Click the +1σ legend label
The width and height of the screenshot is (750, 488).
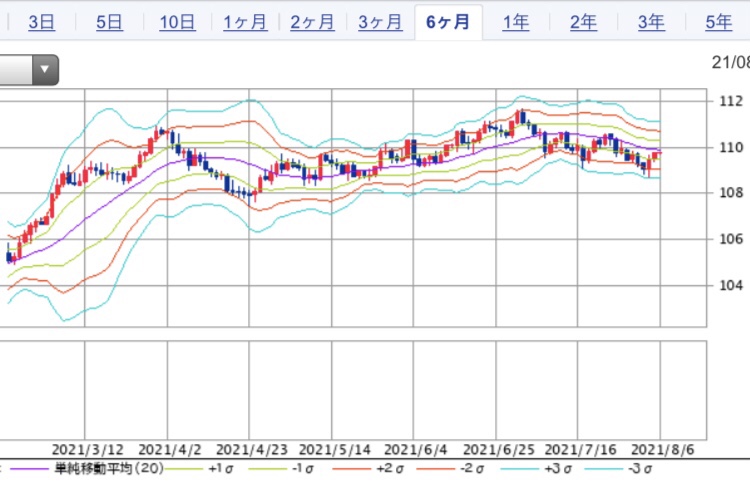(x=221, y=468)
